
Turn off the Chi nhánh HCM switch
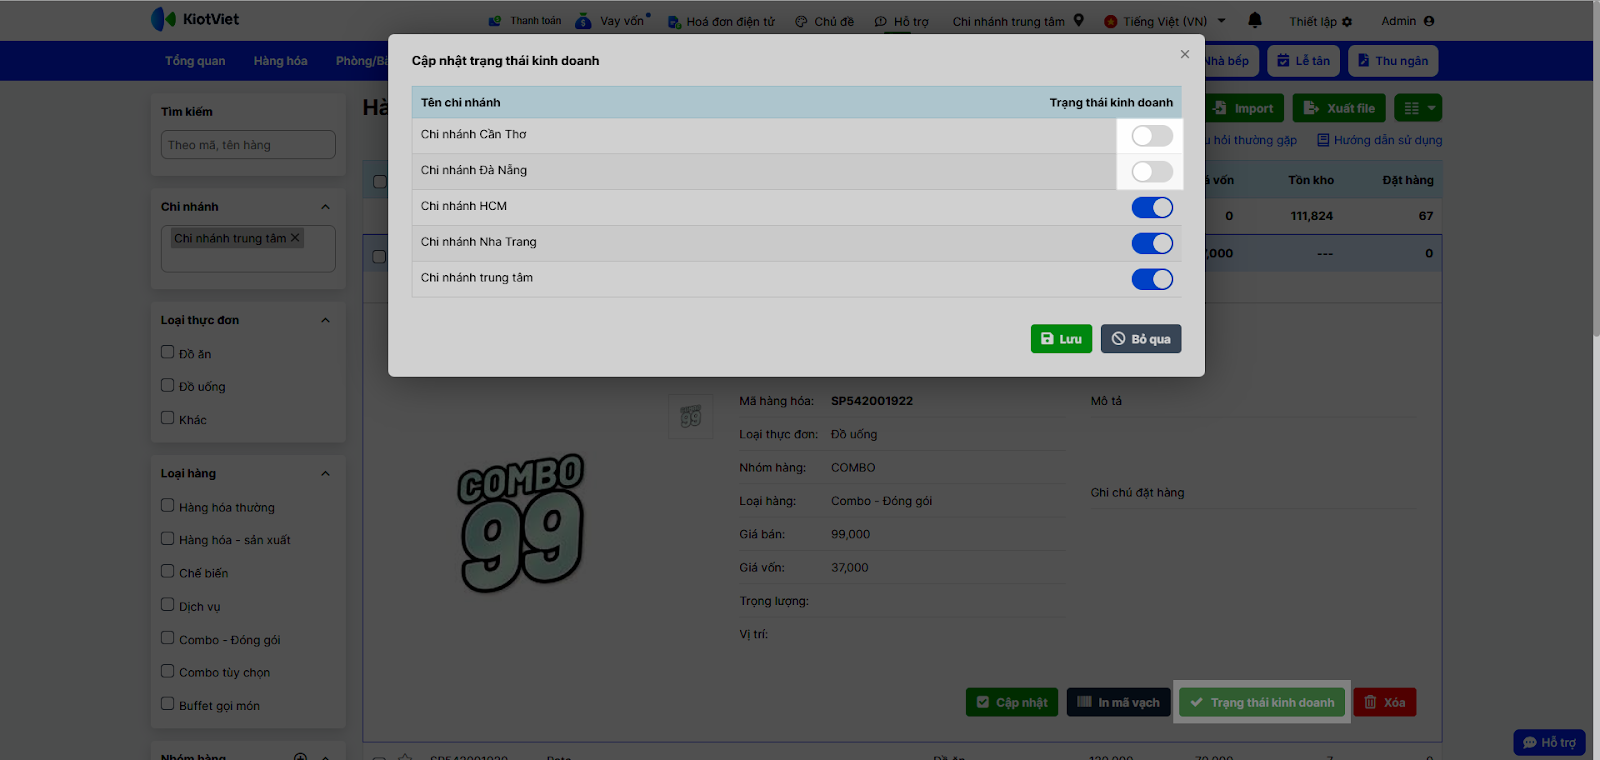coord(1152,207)
